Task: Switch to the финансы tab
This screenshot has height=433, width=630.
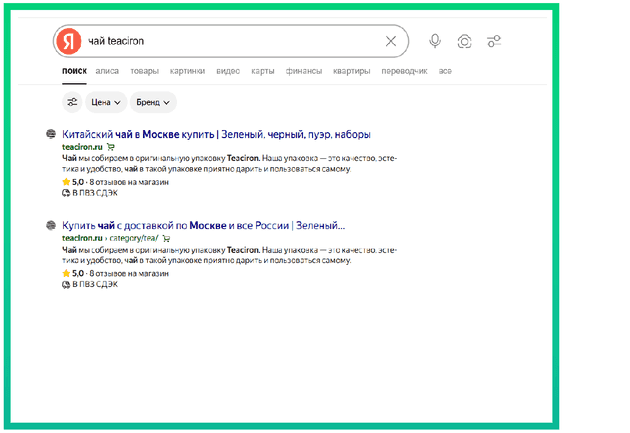Action: pos(304,71)
